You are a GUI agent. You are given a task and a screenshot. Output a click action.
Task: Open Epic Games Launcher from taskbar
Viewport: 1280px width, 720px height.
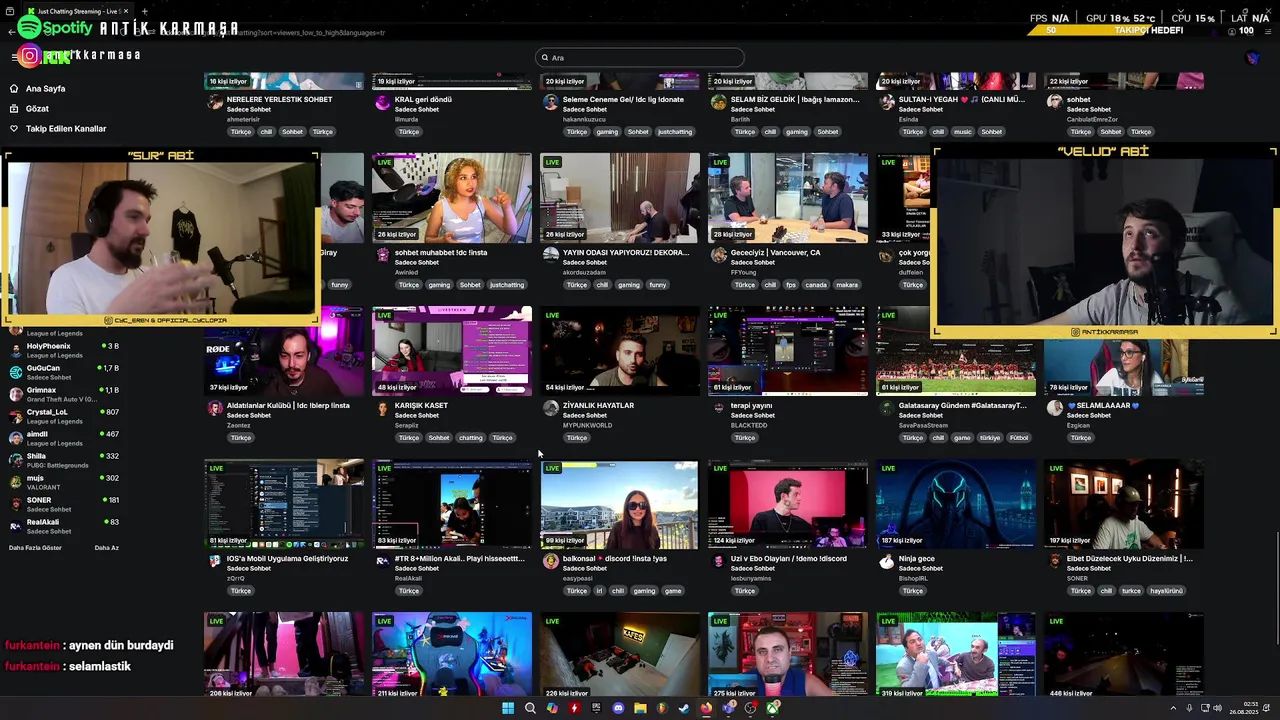click(596, 708)
